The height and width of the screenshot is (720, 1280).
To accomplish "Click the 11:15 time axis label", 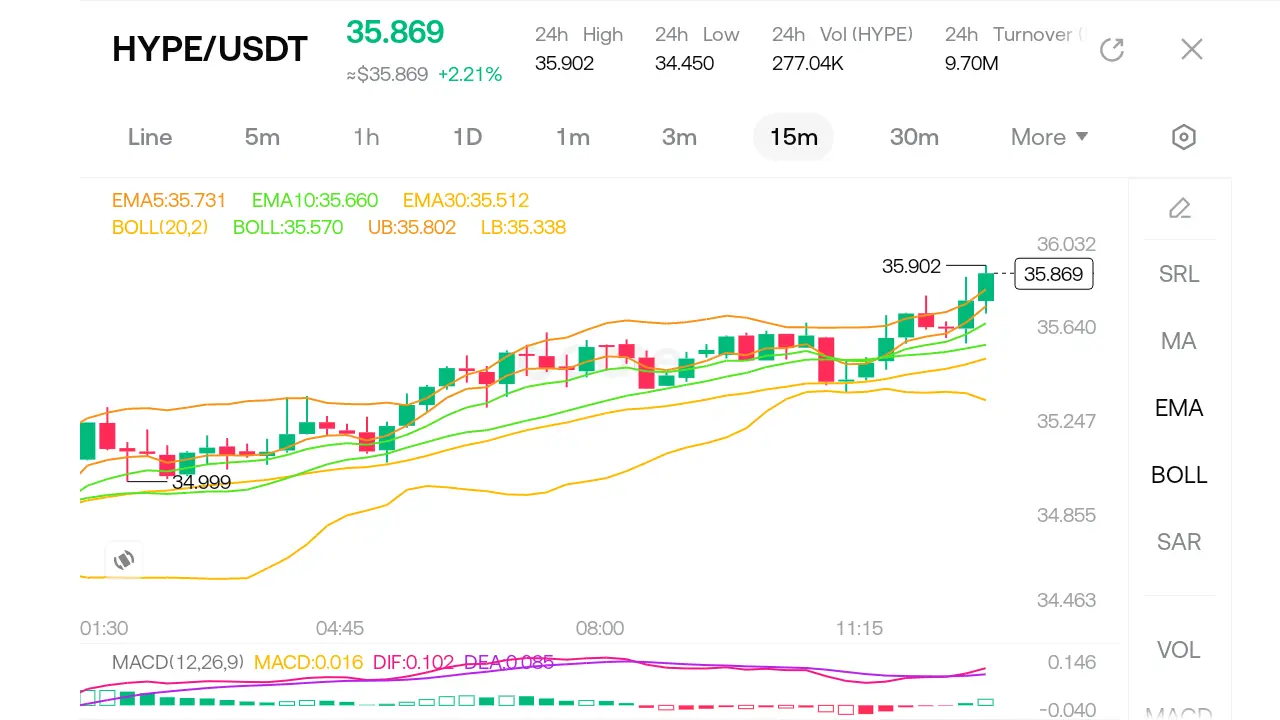I will pos(860,628).
